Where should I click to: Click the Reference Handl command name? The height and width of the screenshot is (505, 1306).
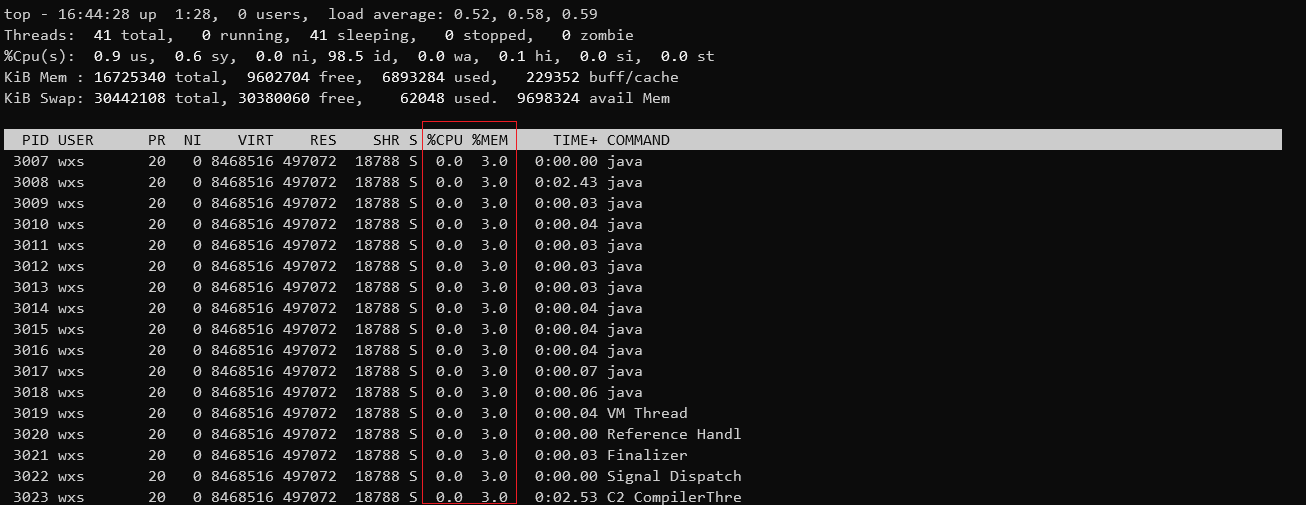click(x=674, y=434)
